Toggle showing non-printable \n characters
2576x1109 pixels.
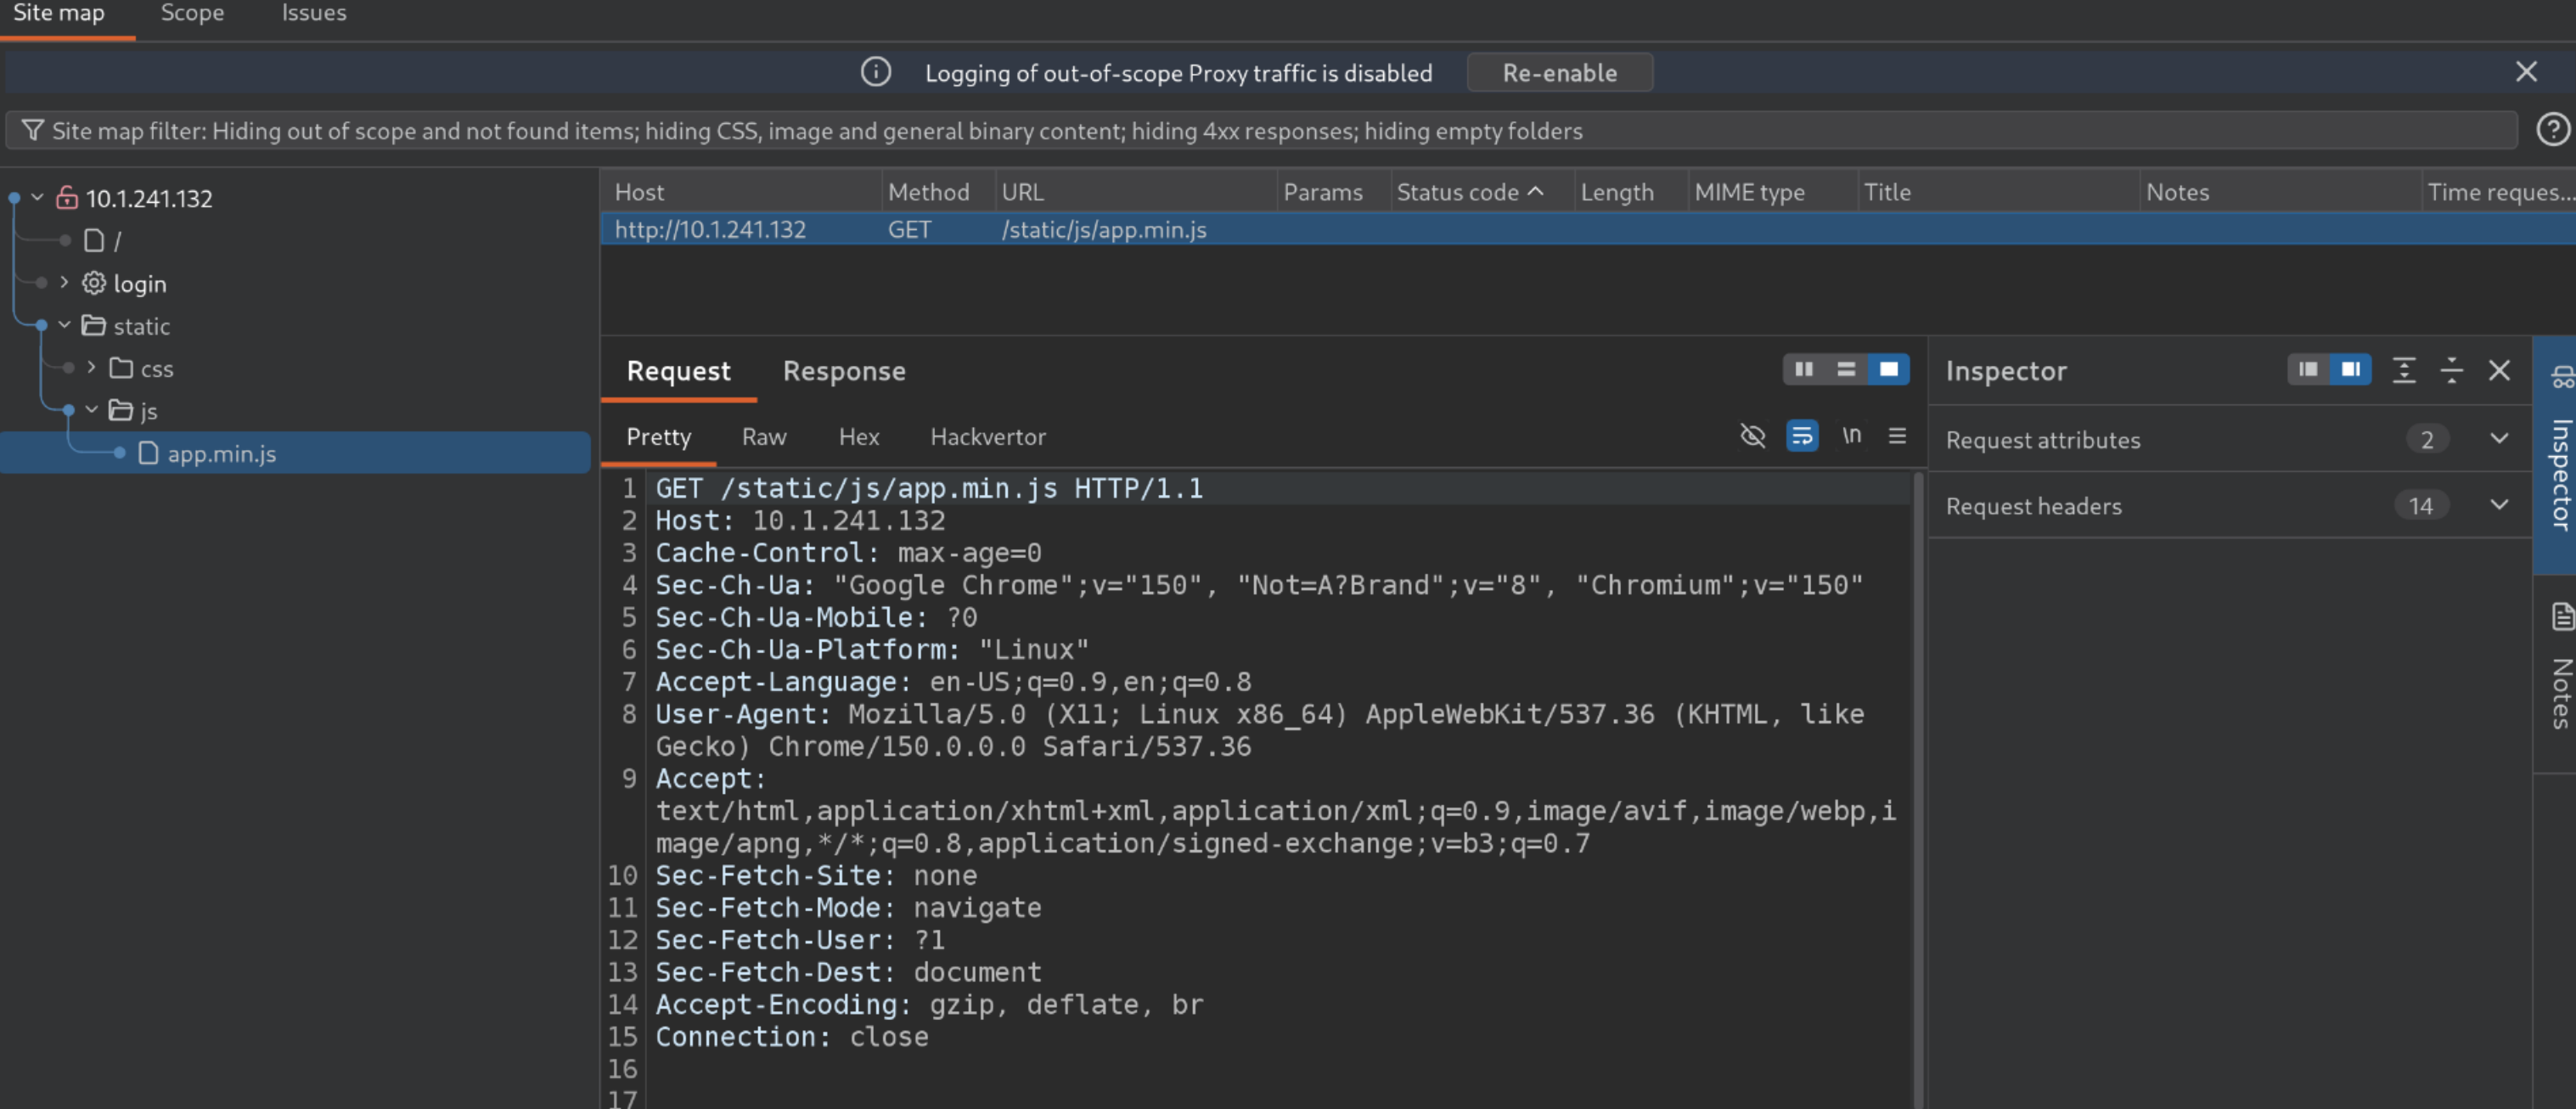pyautogui.click(x=1851, y=435)
